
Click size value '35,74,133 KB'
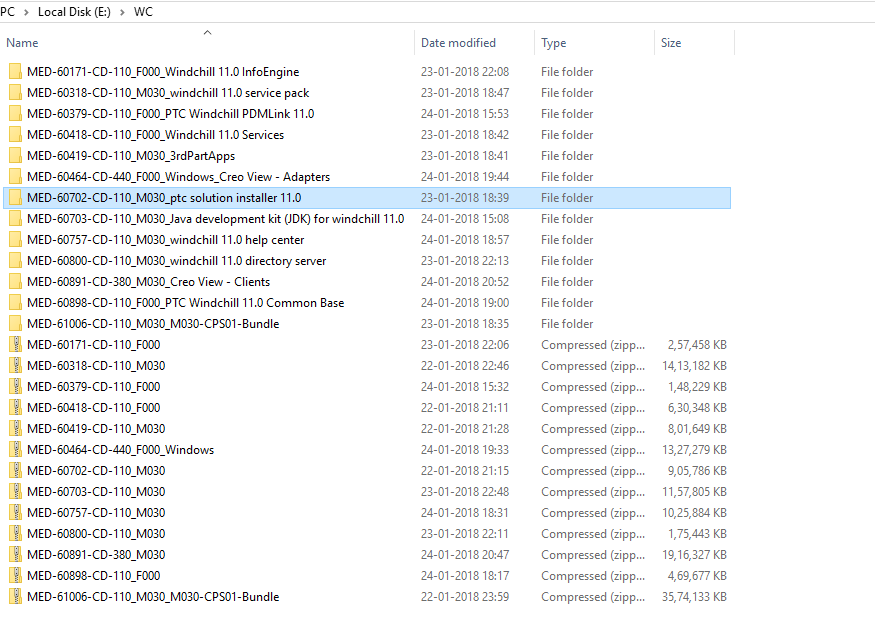pos(694,597)
